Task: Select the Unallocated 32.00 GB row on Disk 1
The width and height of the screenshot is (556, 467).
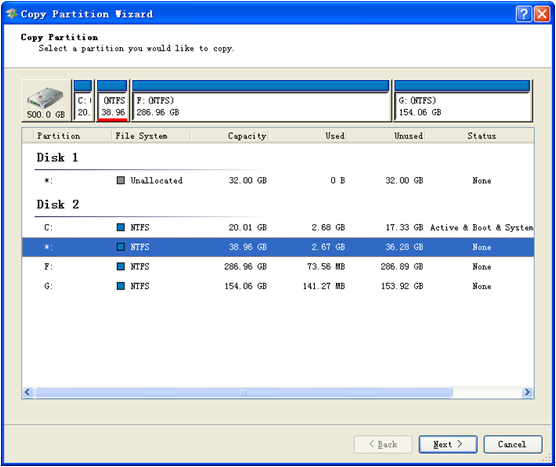Action: tap(278, 180)
